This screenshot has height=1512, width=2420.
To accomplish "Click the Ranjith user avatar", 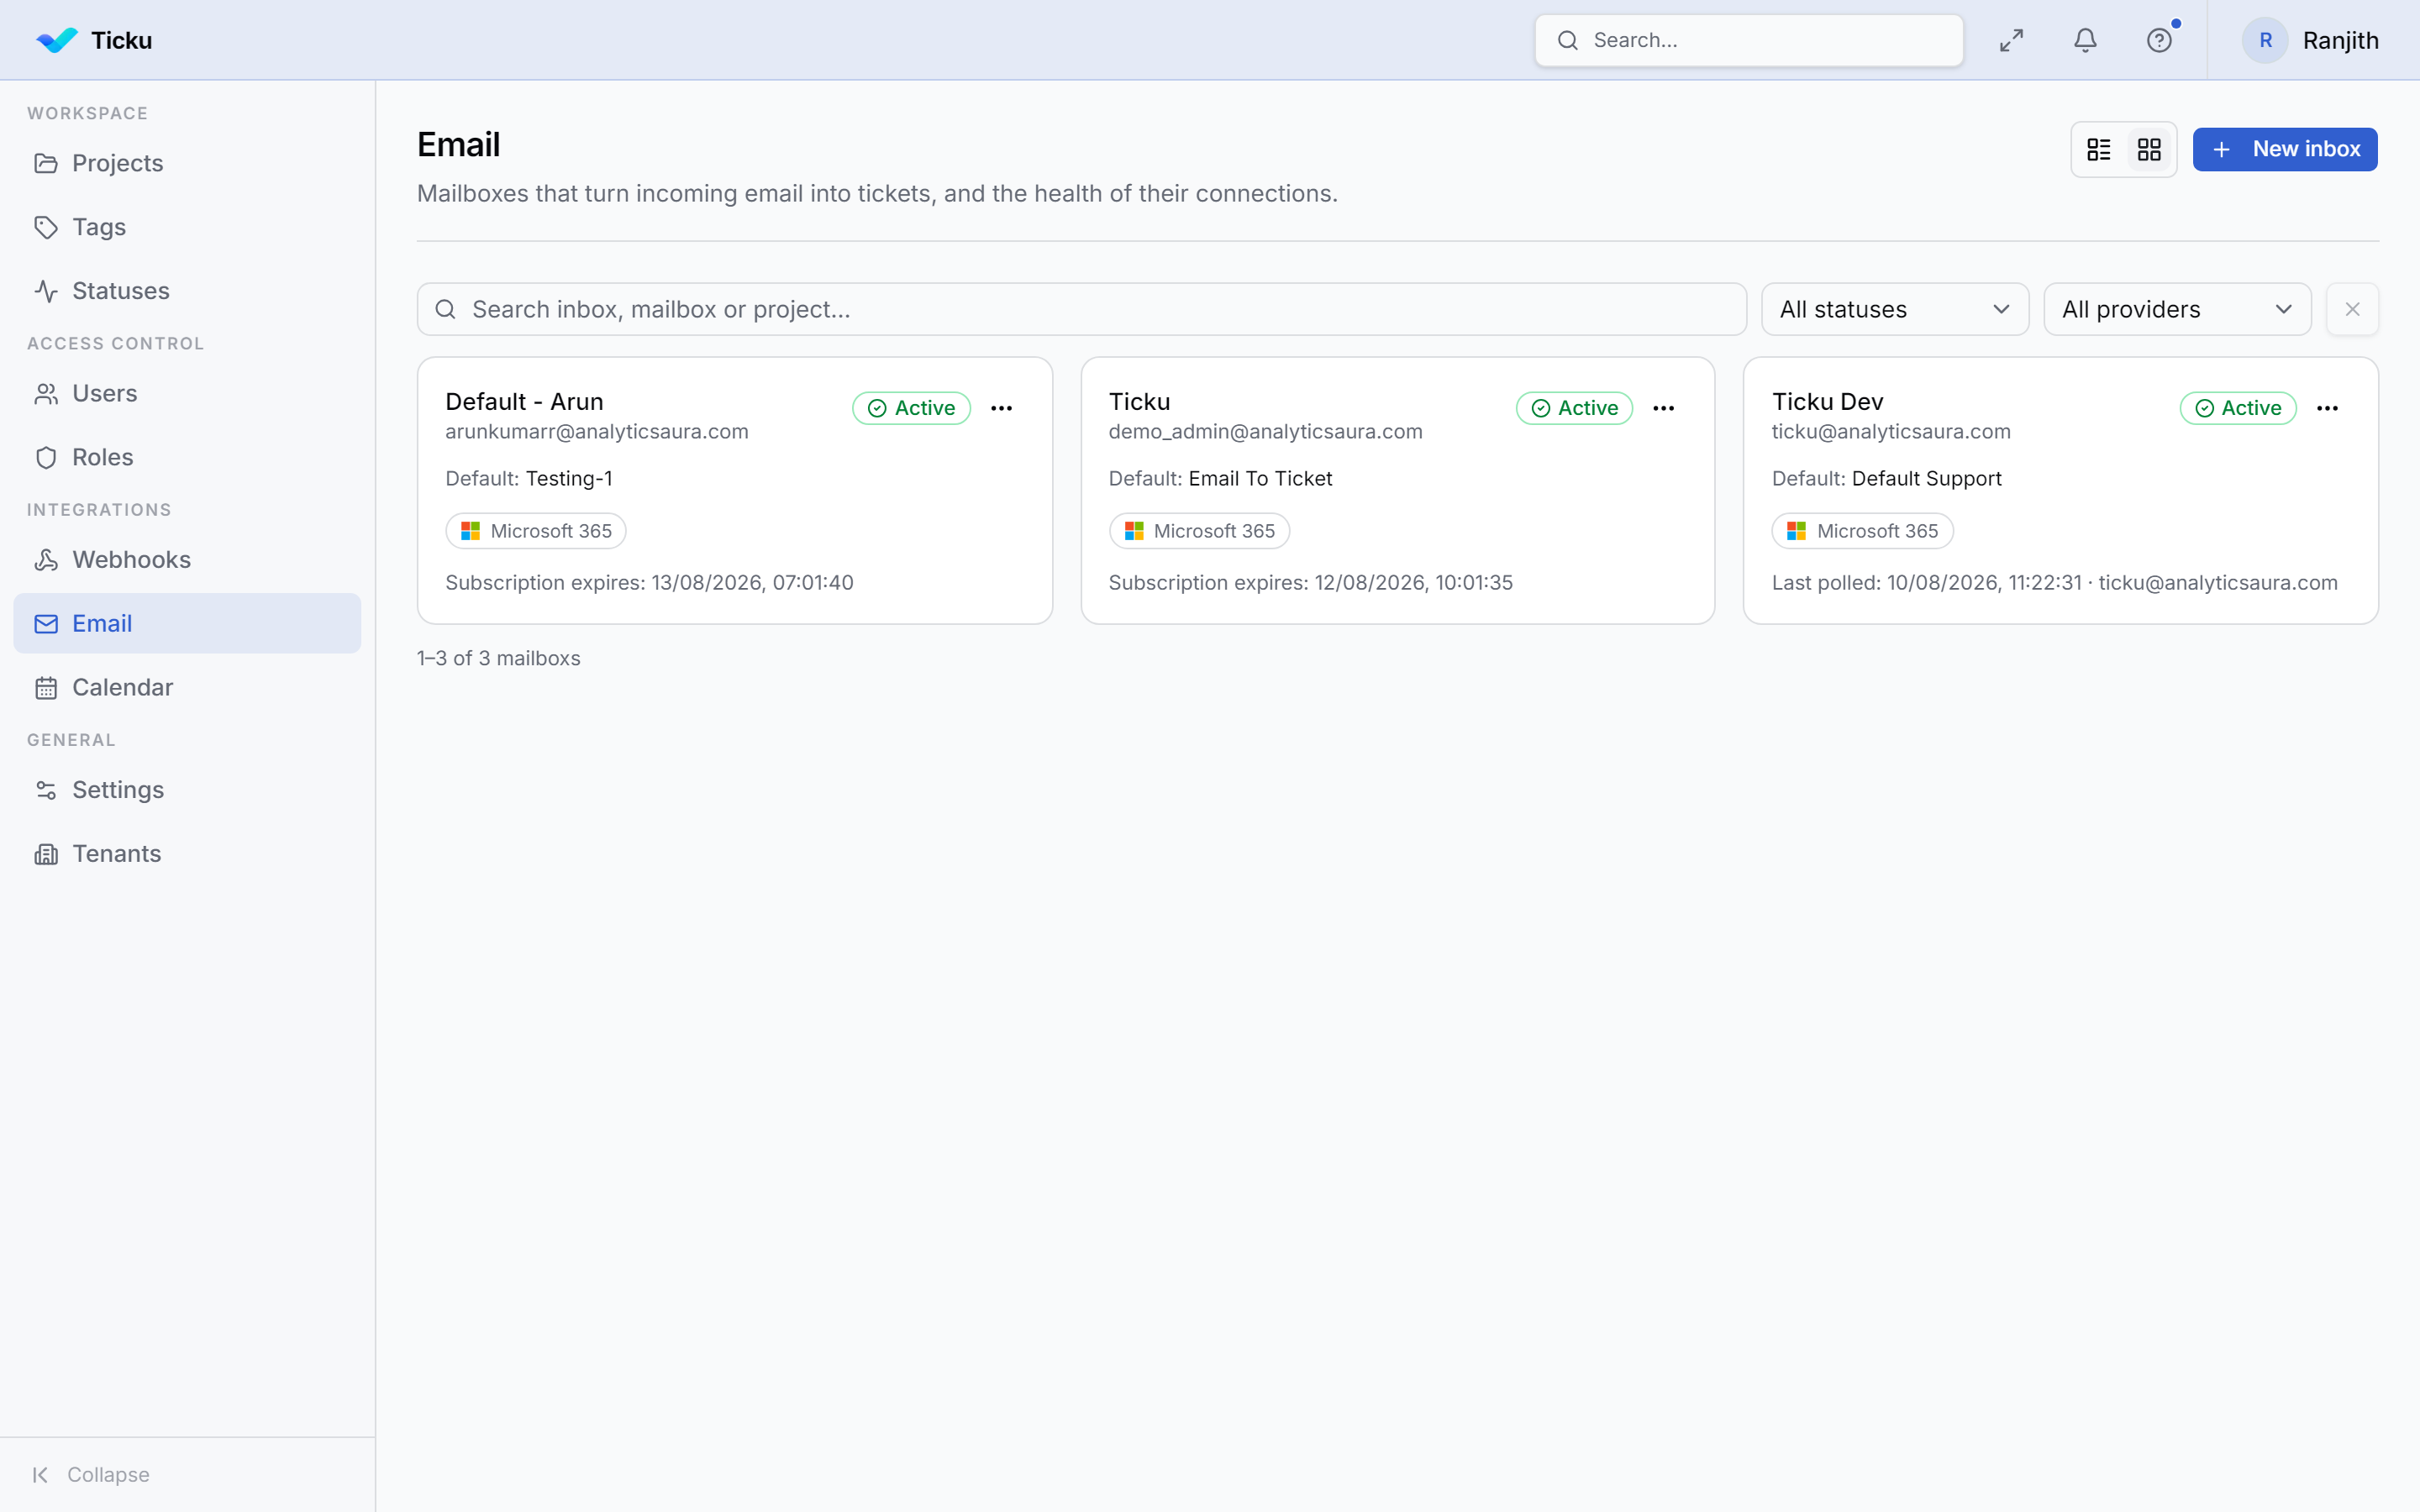I will tap(2265, 40).
